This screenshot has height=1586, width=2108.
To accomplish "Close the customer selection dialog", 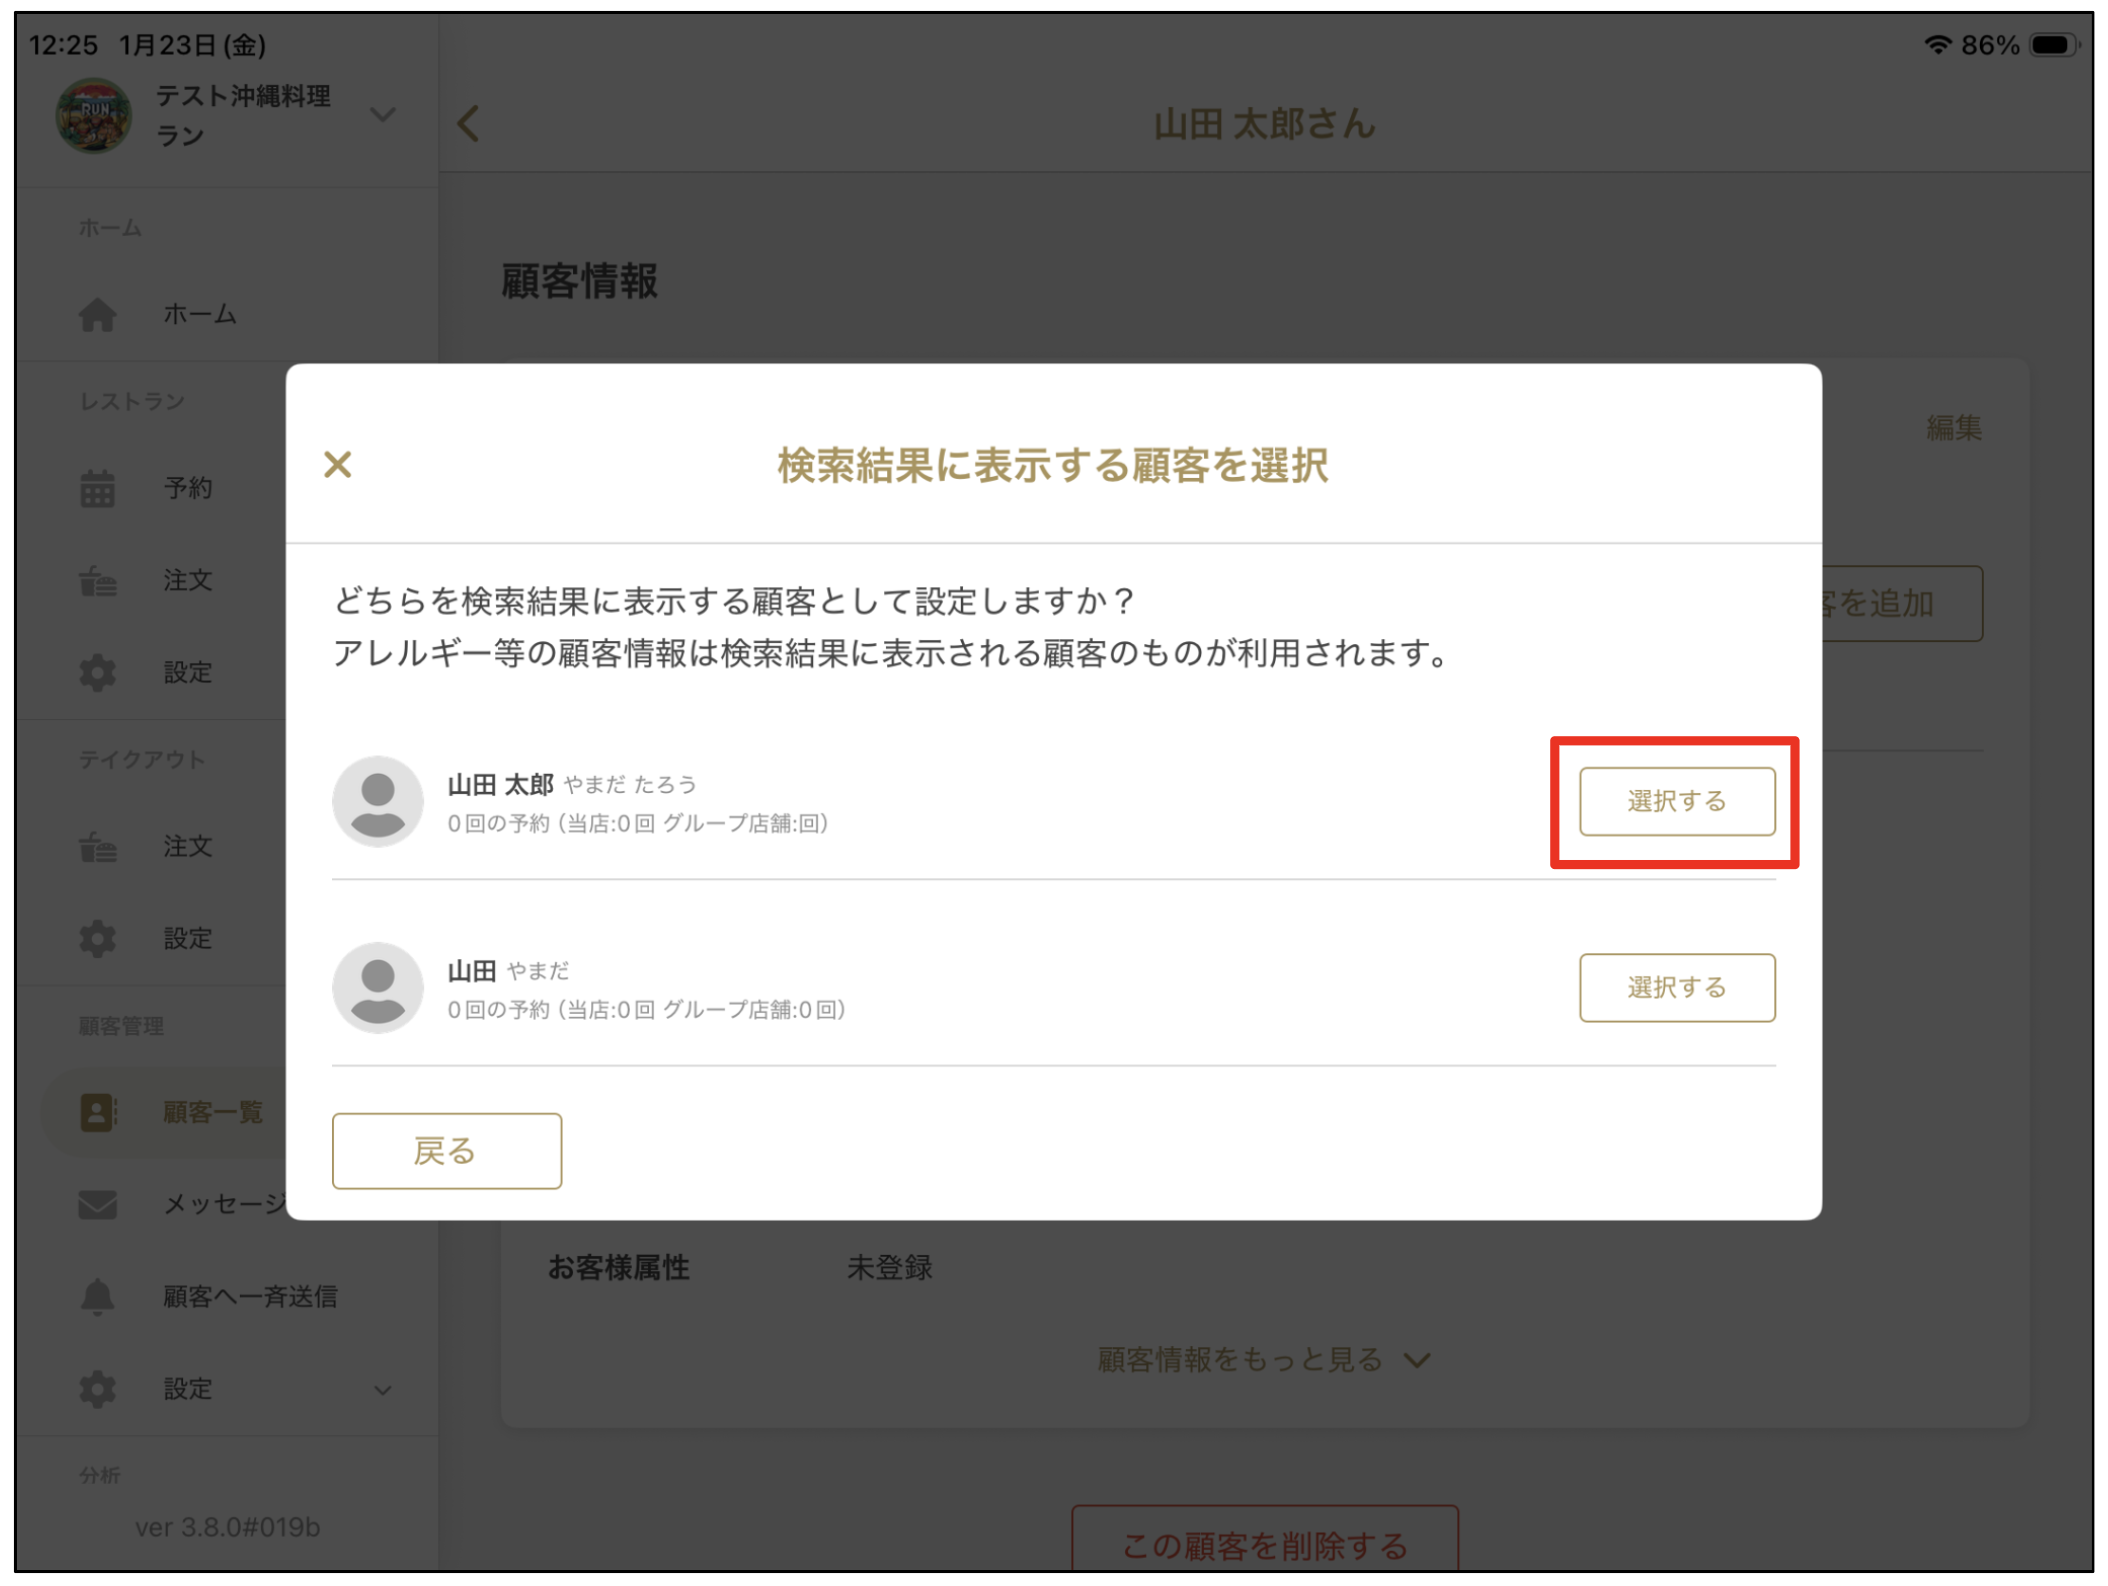I will tap(337, 464).
